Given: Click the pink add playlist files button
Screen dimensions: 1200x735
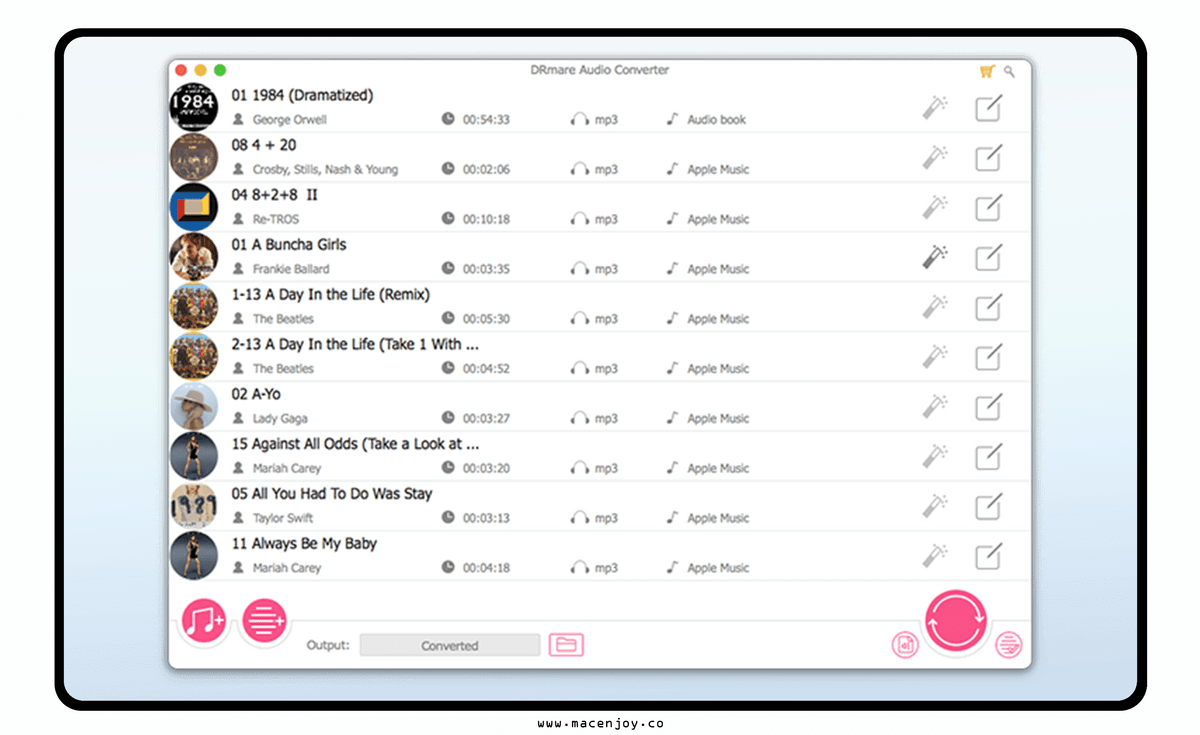Looking at the screenshot, I should coord(264,622).
